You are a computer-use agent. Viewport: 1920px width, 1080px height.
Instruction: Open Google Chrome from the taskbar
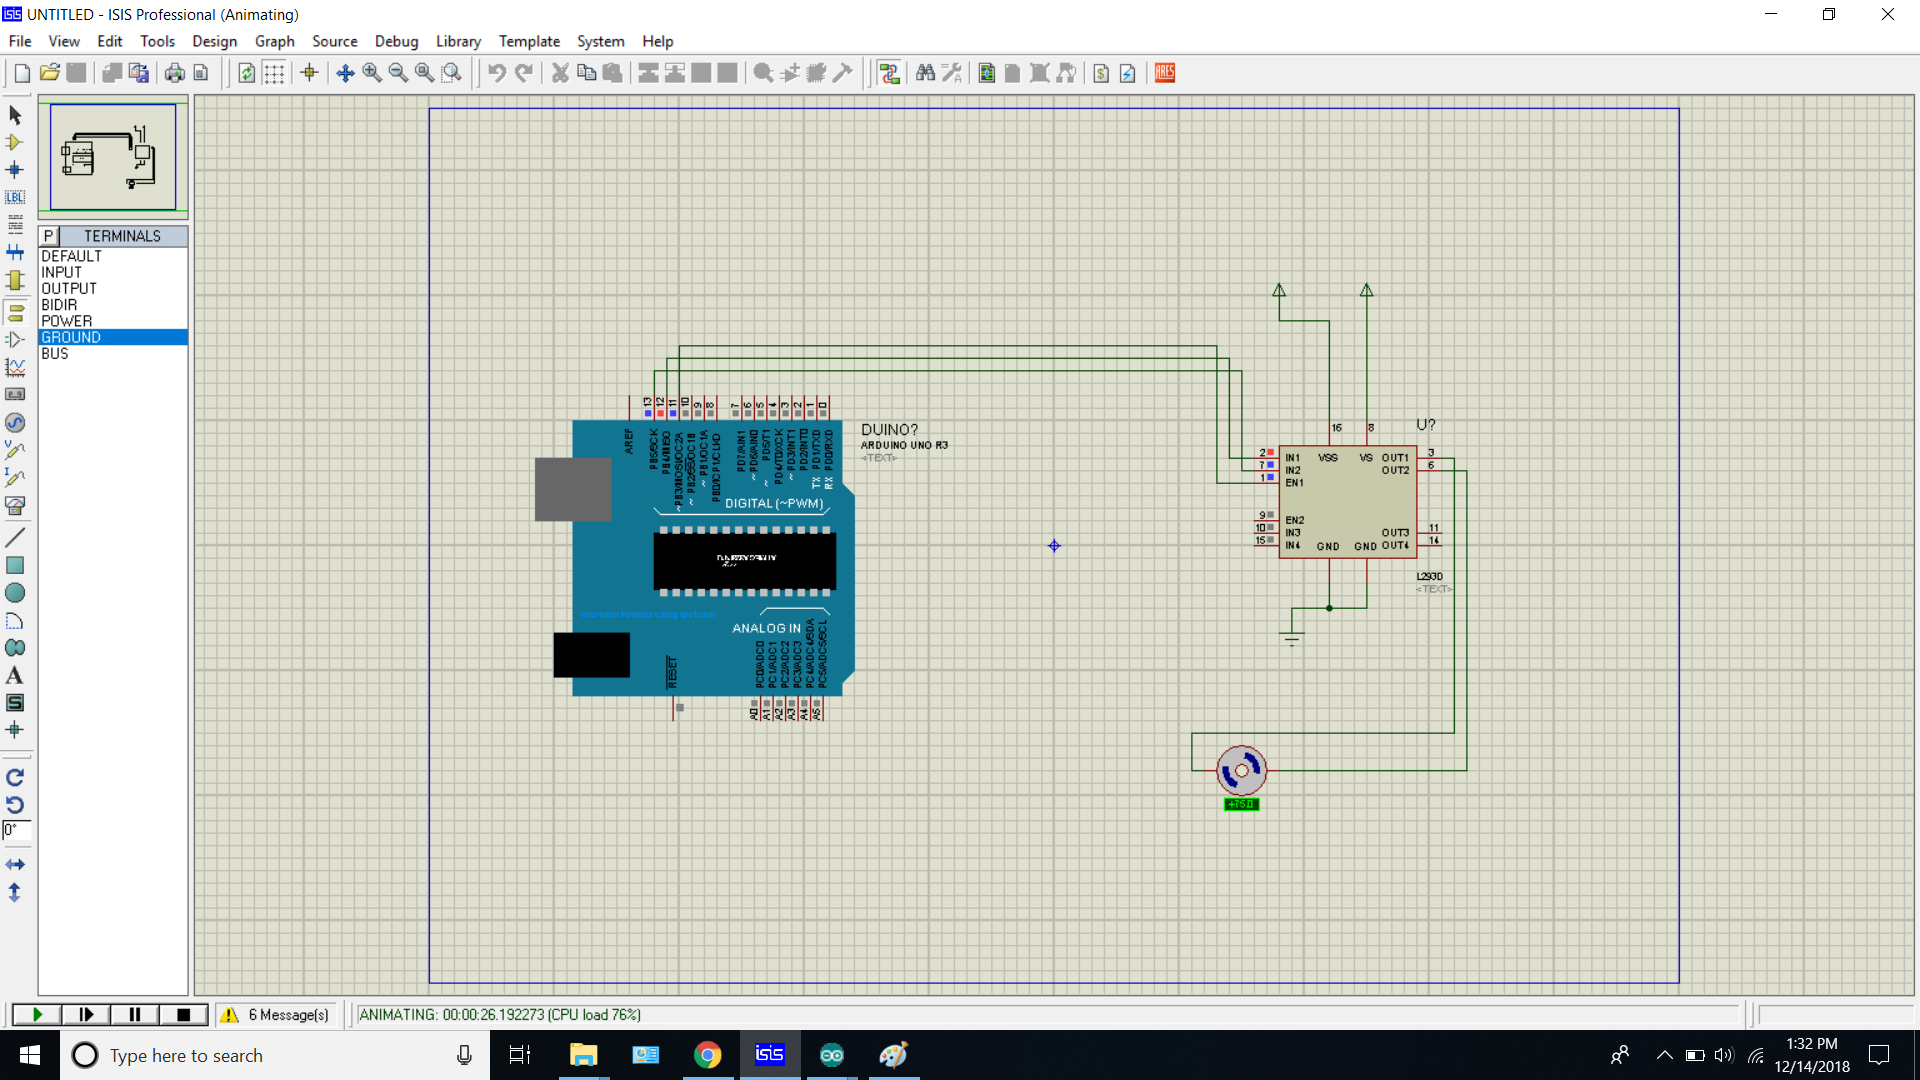pyautogui.click(x=707, y=1055)
